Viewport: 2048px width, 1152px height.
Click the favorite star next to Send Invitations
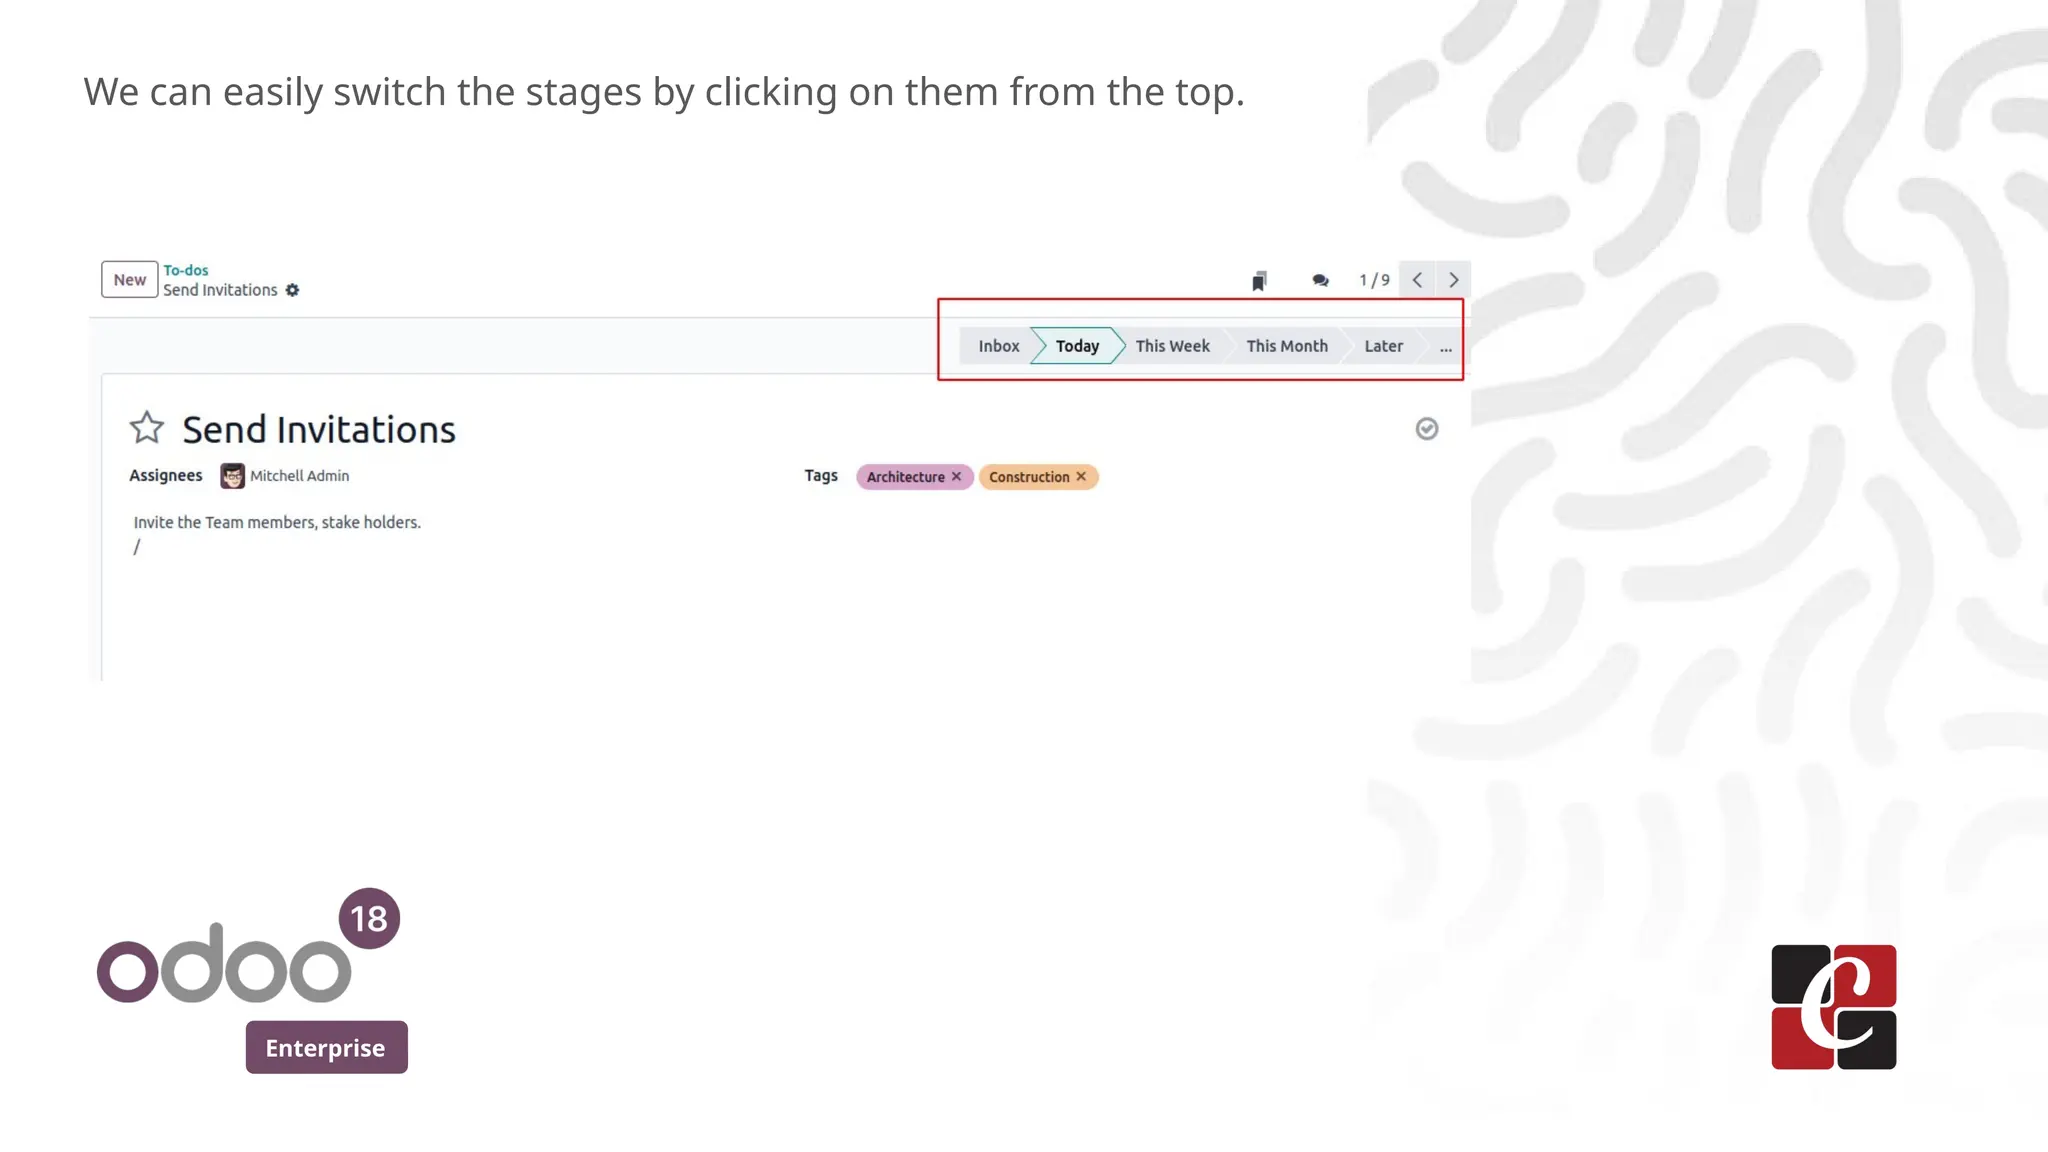click(146, 428)
